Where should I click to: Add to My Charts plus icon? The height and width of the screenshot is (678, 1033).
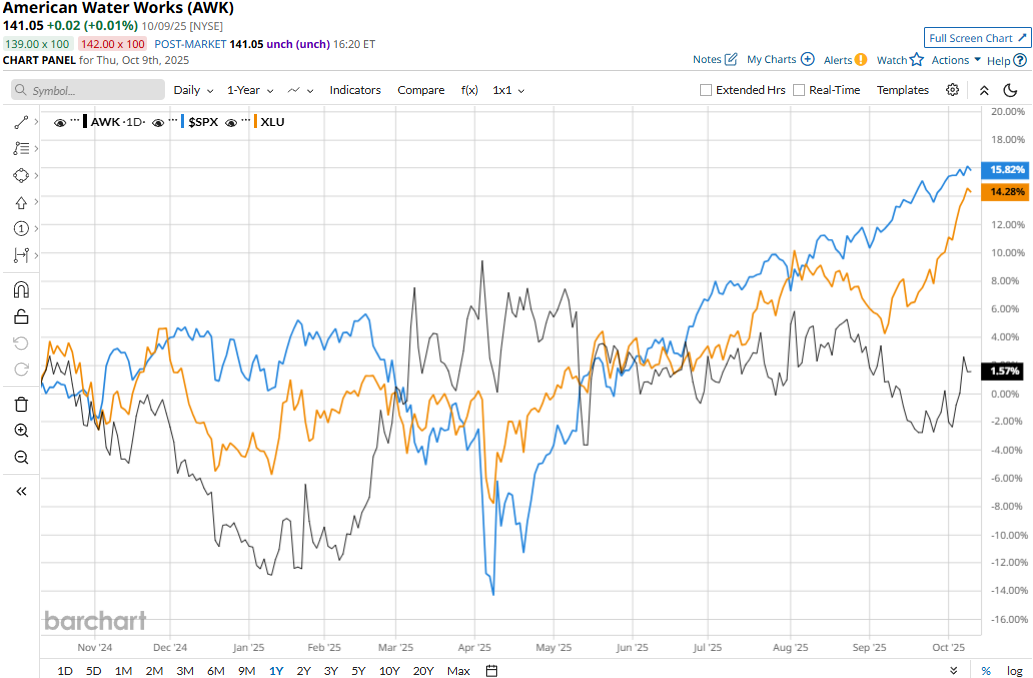tap(808, 59)
